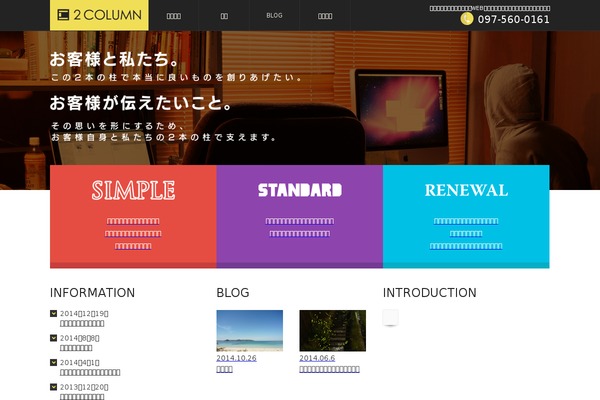
Task: Click the checkmark icon beside 2014 4 1 entry
Action: 54,362
